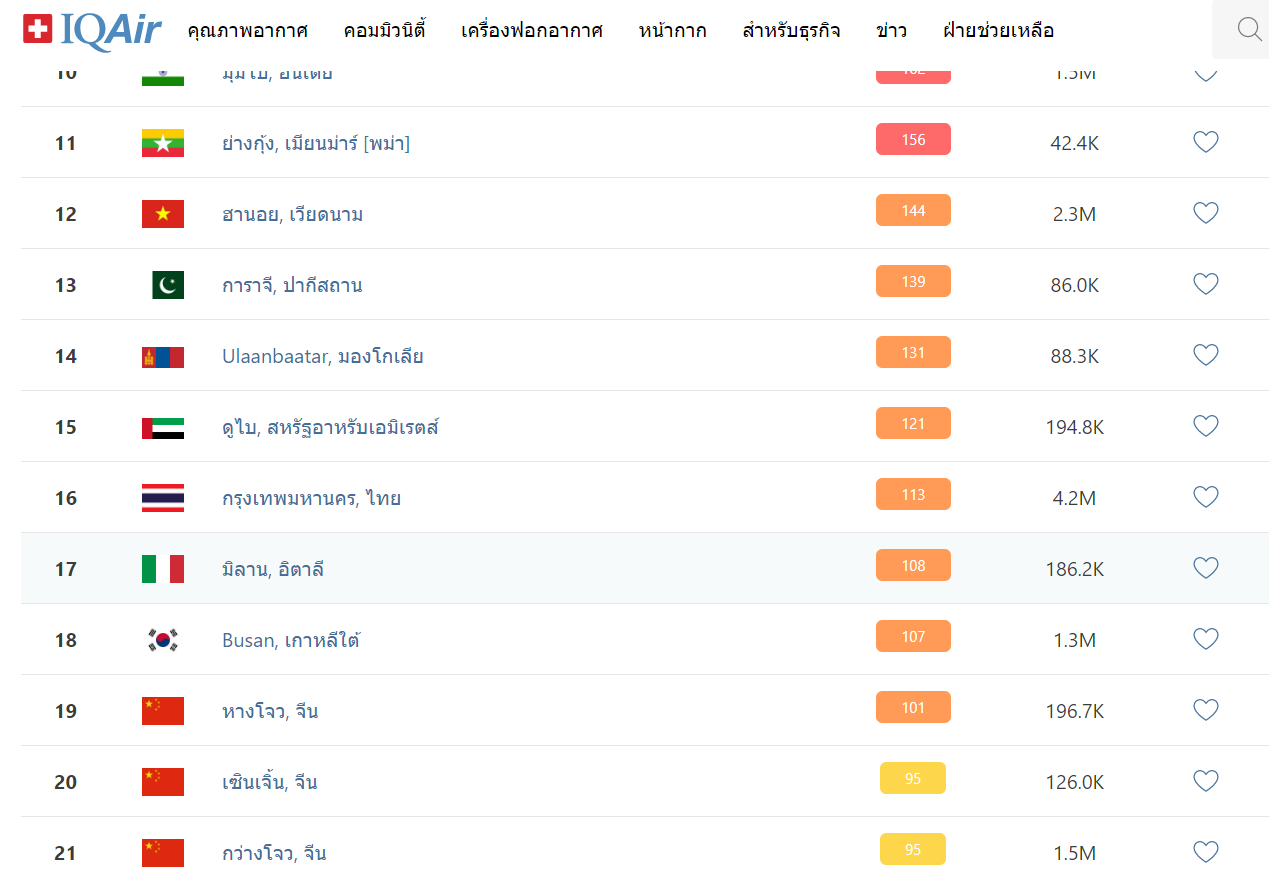Click the red 156 AQI badge for ย่างกุ้ง
This screenshot has height=869, width=1269.
point(912,140)
